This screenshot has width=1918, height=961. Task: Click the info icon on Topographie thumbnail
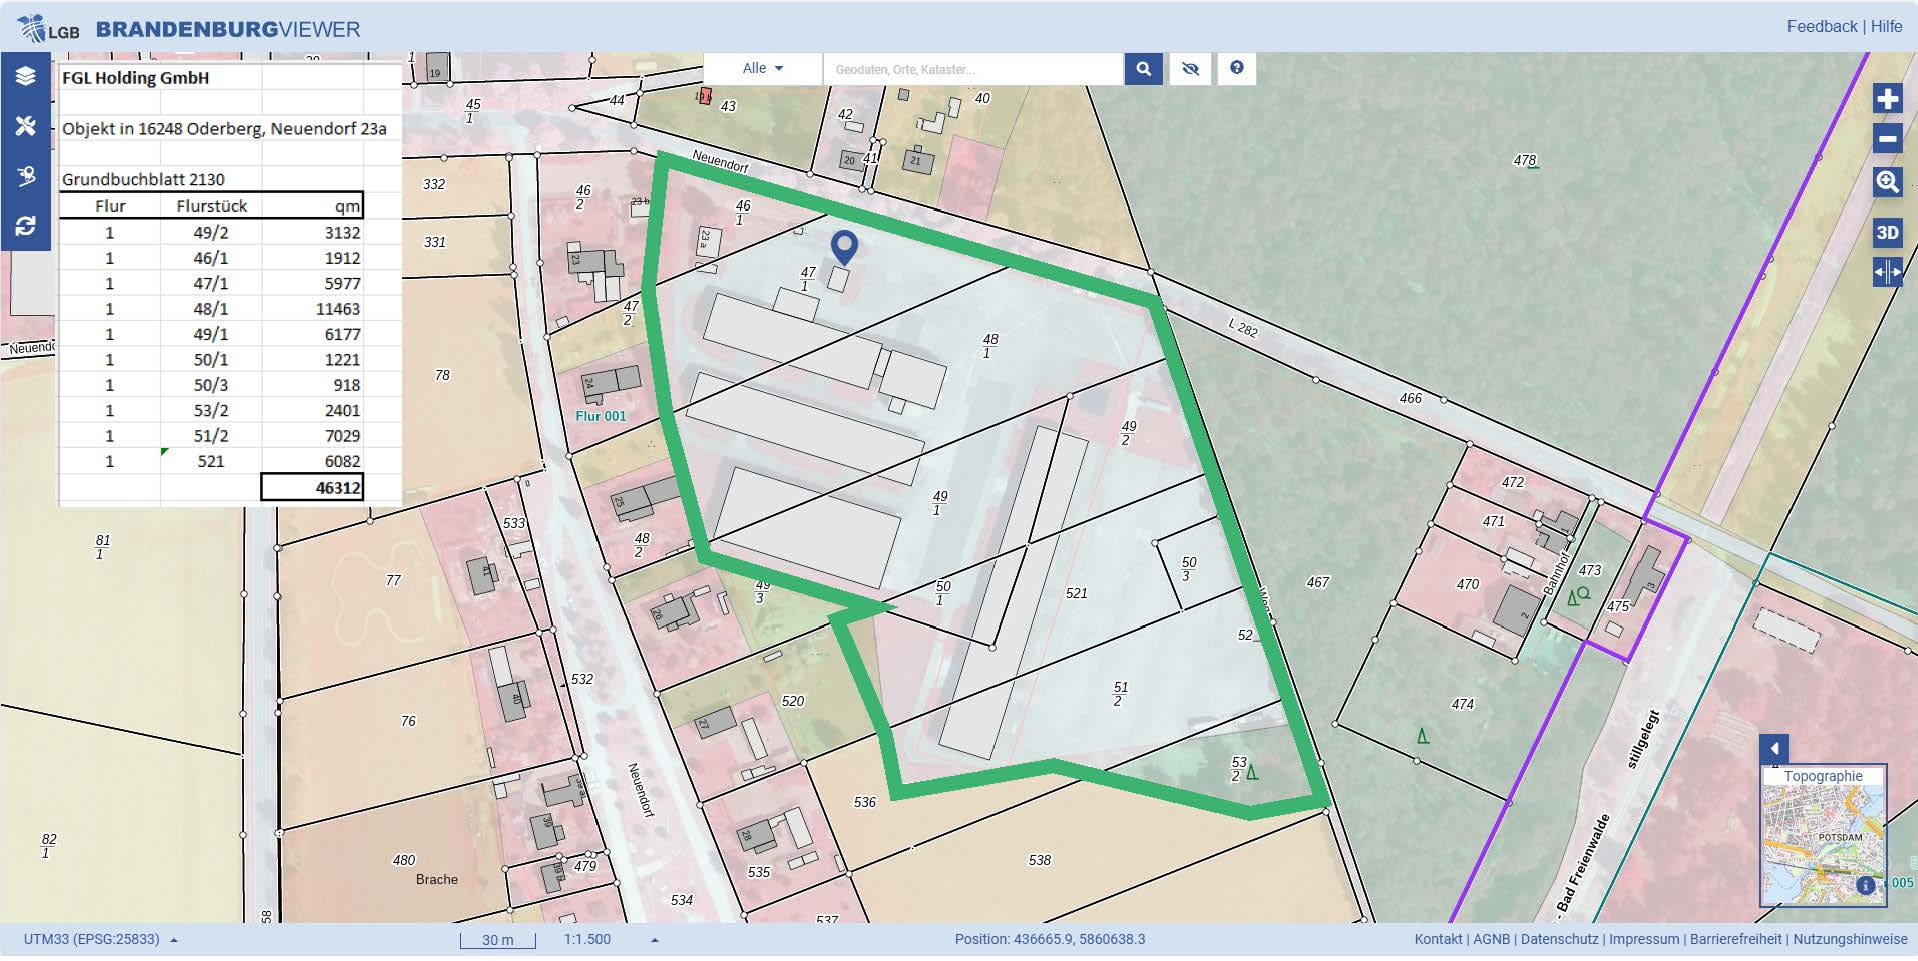pyautogui.click(x=1865, y=885)
